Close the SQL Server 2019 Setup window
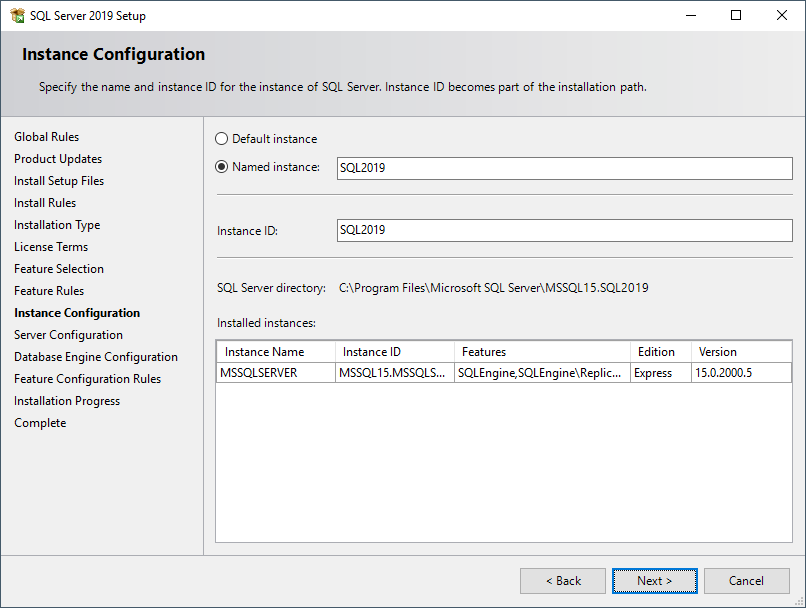806x608 pixels. tap(782, 15)
